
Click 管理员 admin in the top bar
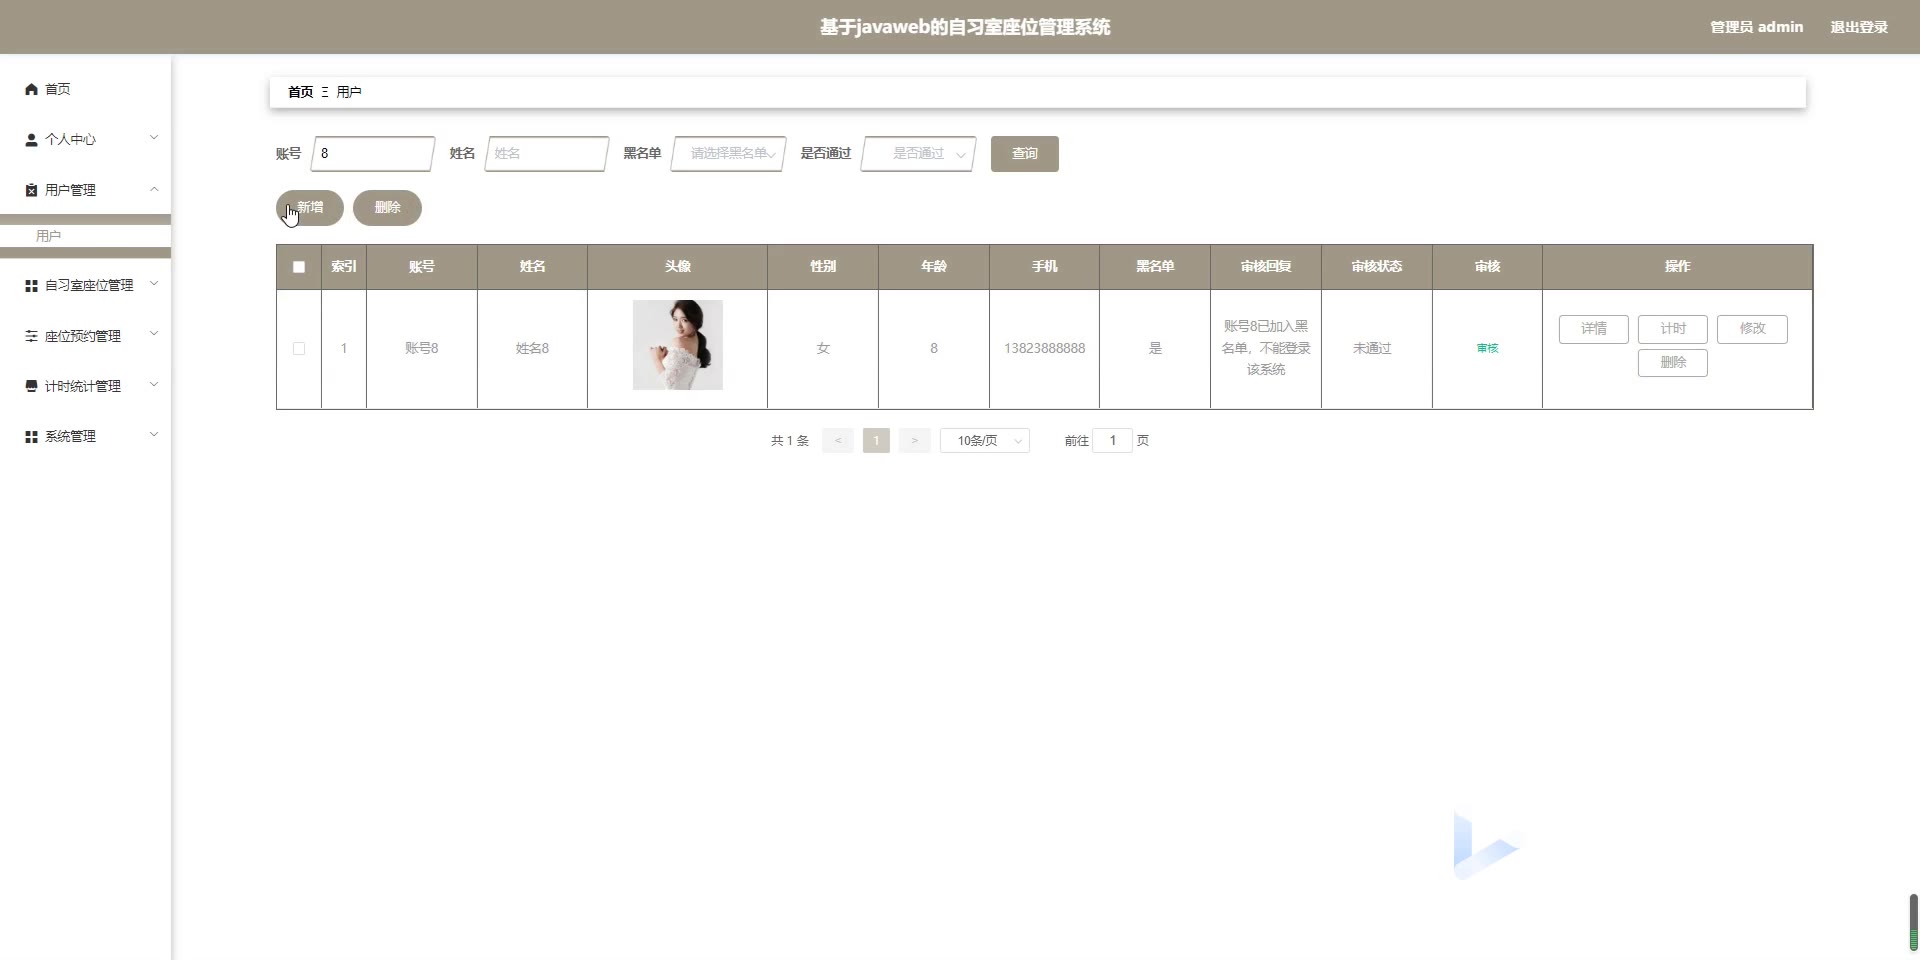tap(1757, 27)
